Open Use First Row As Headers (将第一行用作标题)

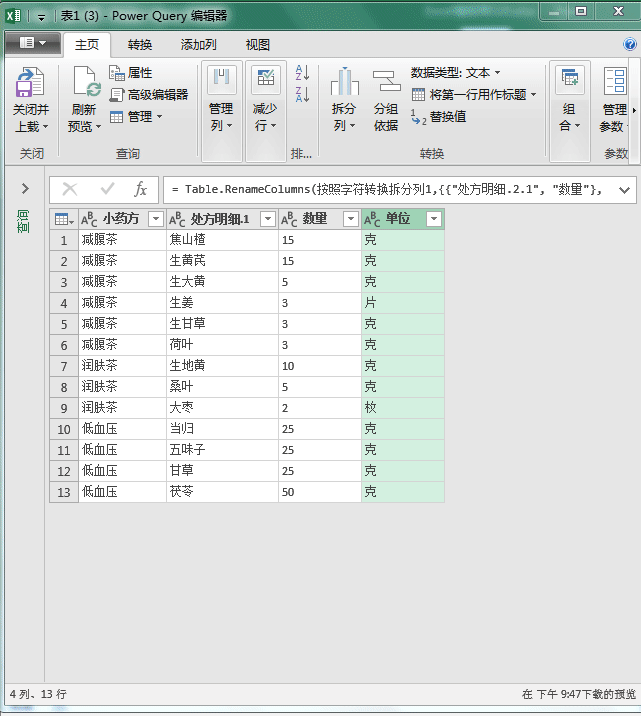(474, 95)
